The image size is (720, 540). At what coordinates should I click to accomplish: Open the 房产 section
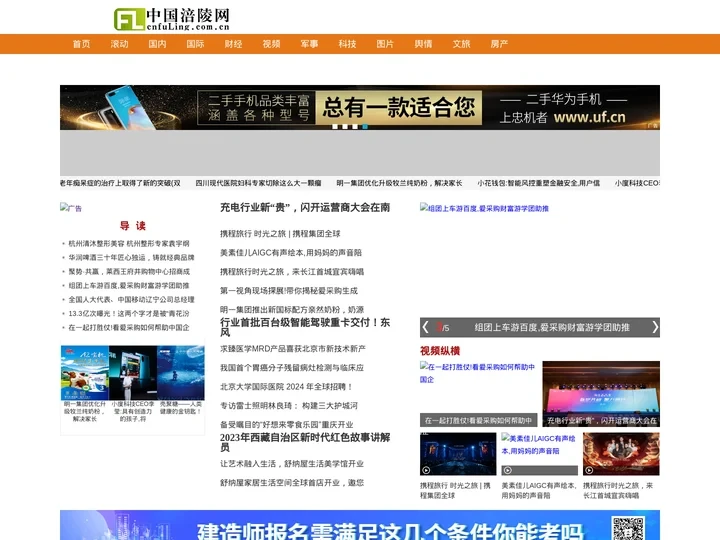(x=499, y=44)
